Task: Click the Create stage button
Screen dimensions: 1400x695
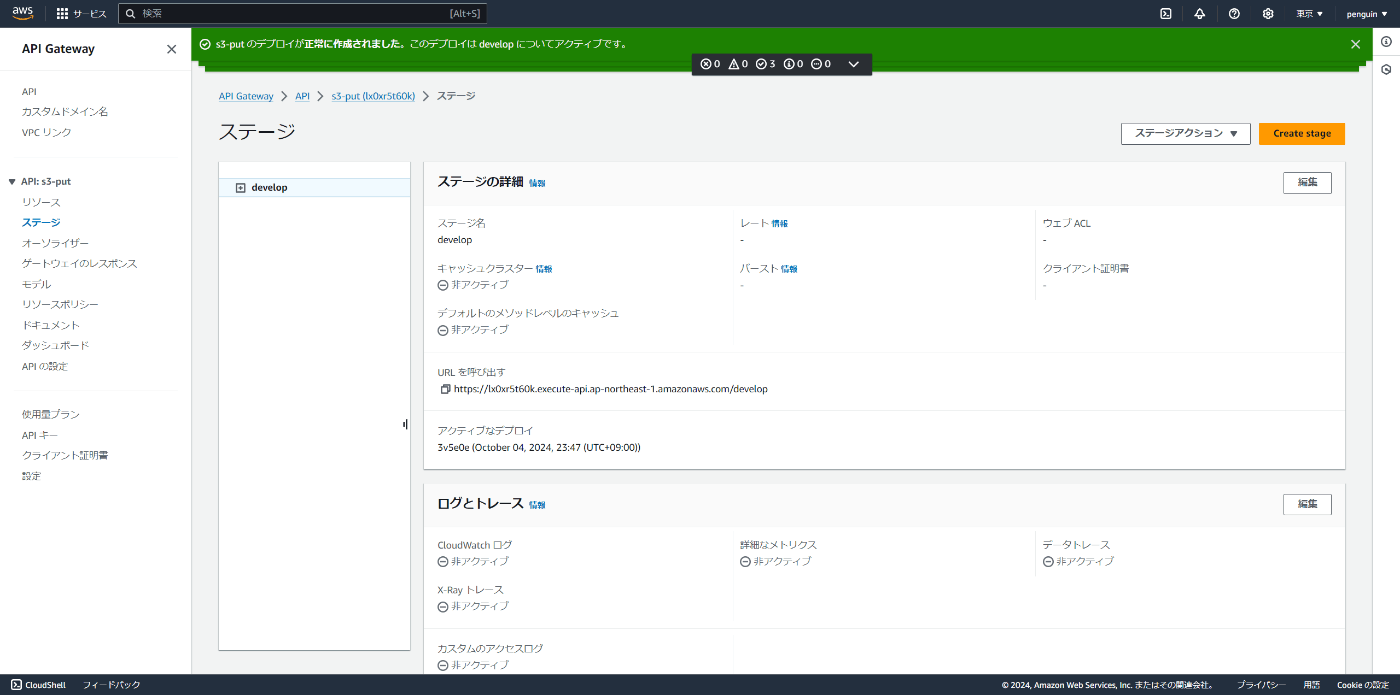Action: pyautogui.click(x=1302, y=134)
